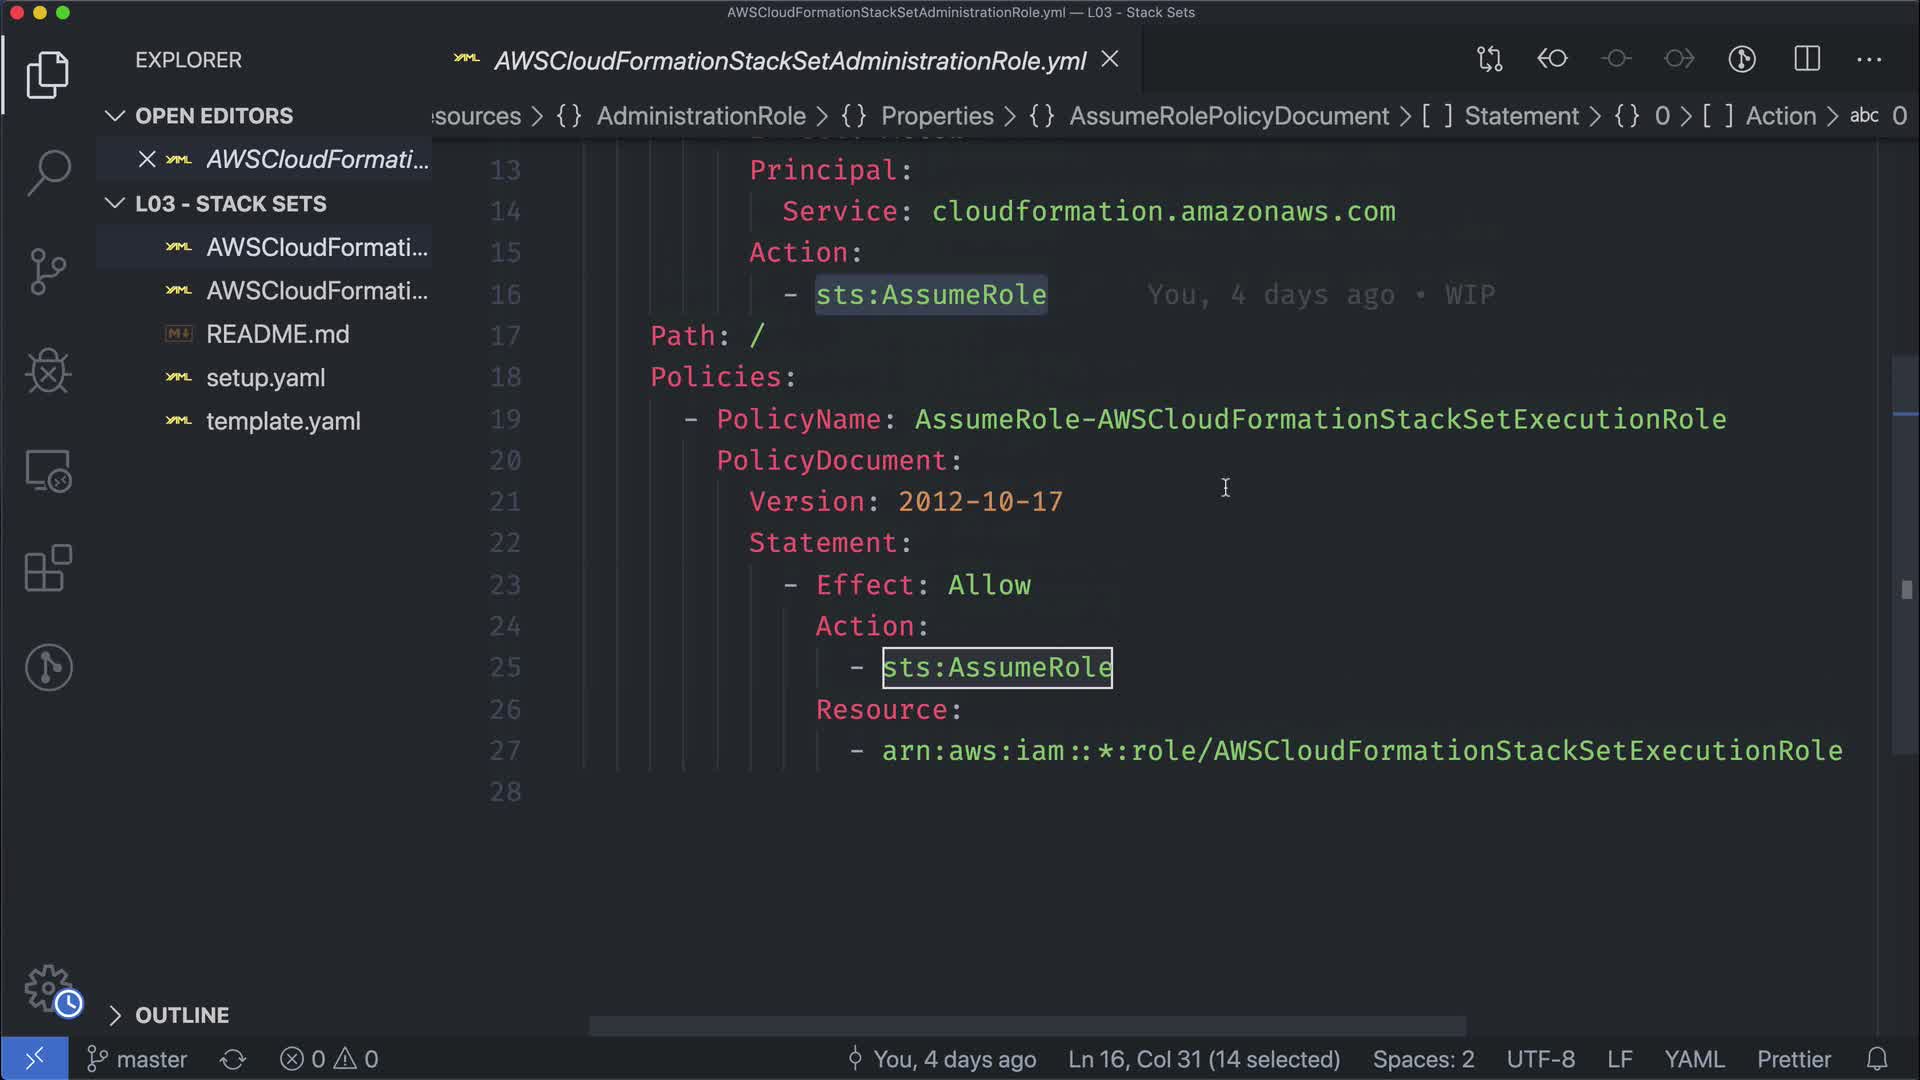Open the Source Control view
This screenshot has width=1920, height=1080.
coord(48,271)
